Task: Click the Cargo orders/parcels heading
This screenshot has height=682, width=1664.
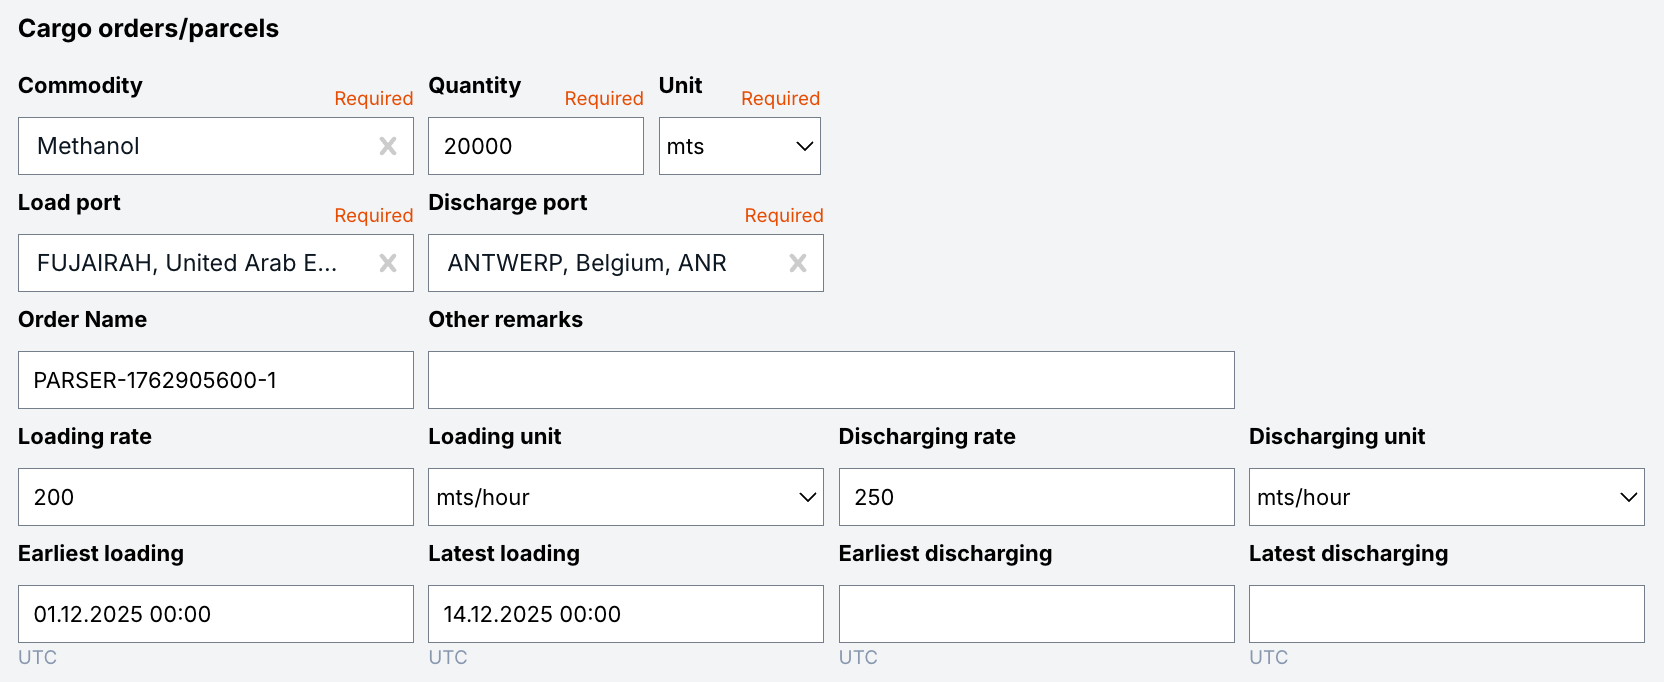Action: point(148,28)
